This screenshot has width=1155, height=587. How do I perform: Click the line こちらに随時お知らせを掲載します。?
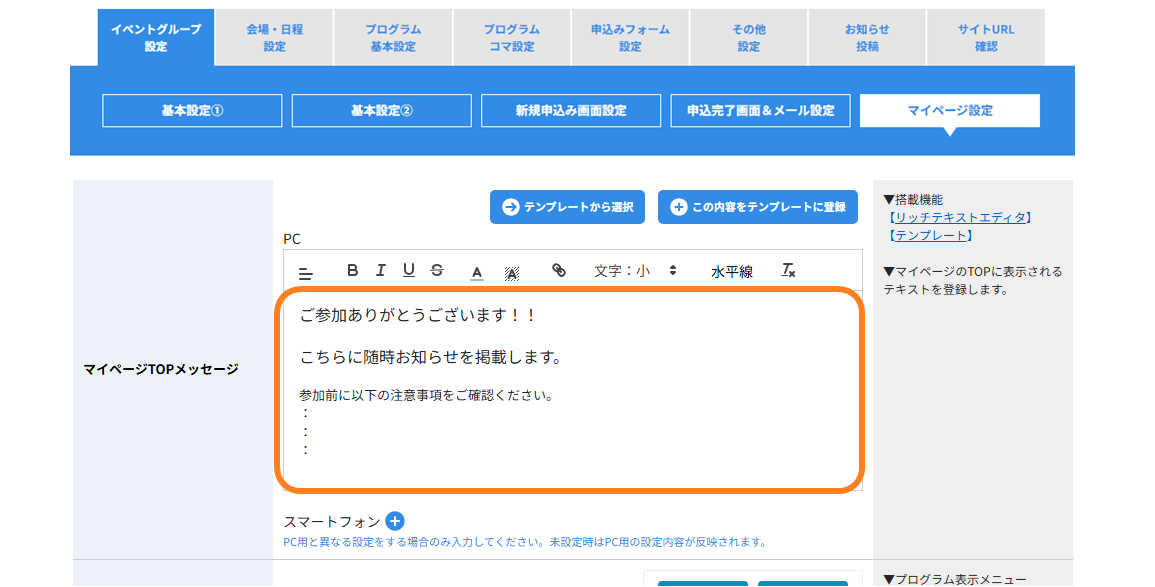431,357
